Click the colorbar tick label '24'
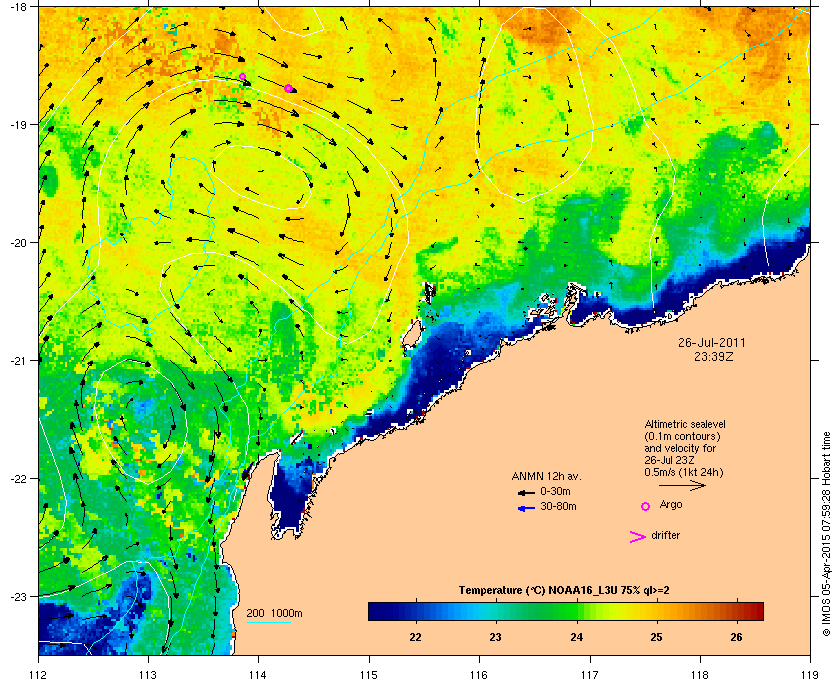This screenshot has width=840, height=680. pos(576,637)
